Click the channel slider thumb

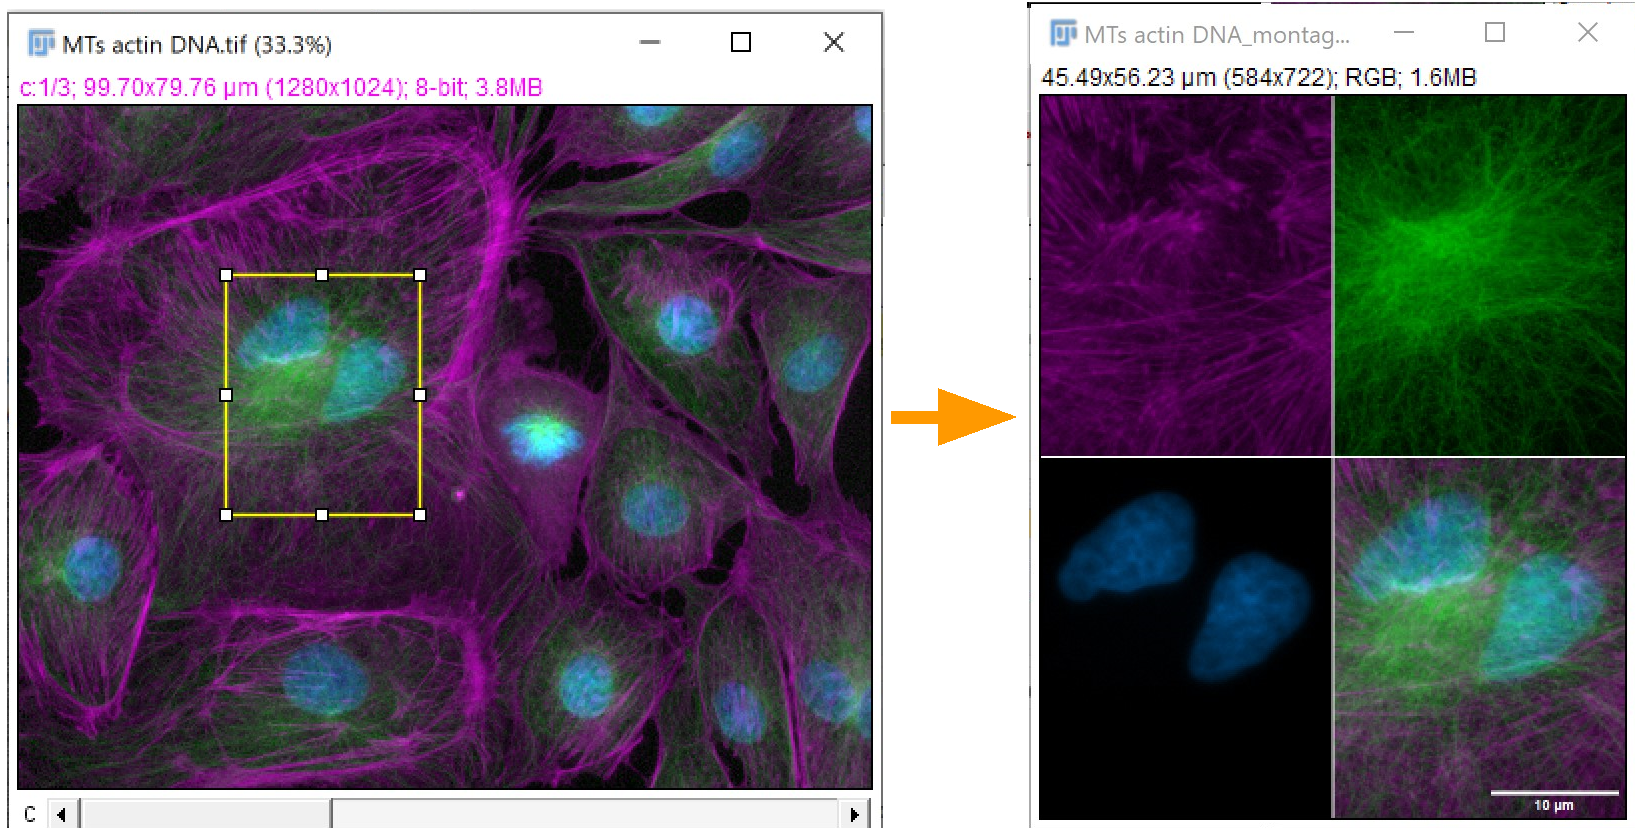pos(206,814)
